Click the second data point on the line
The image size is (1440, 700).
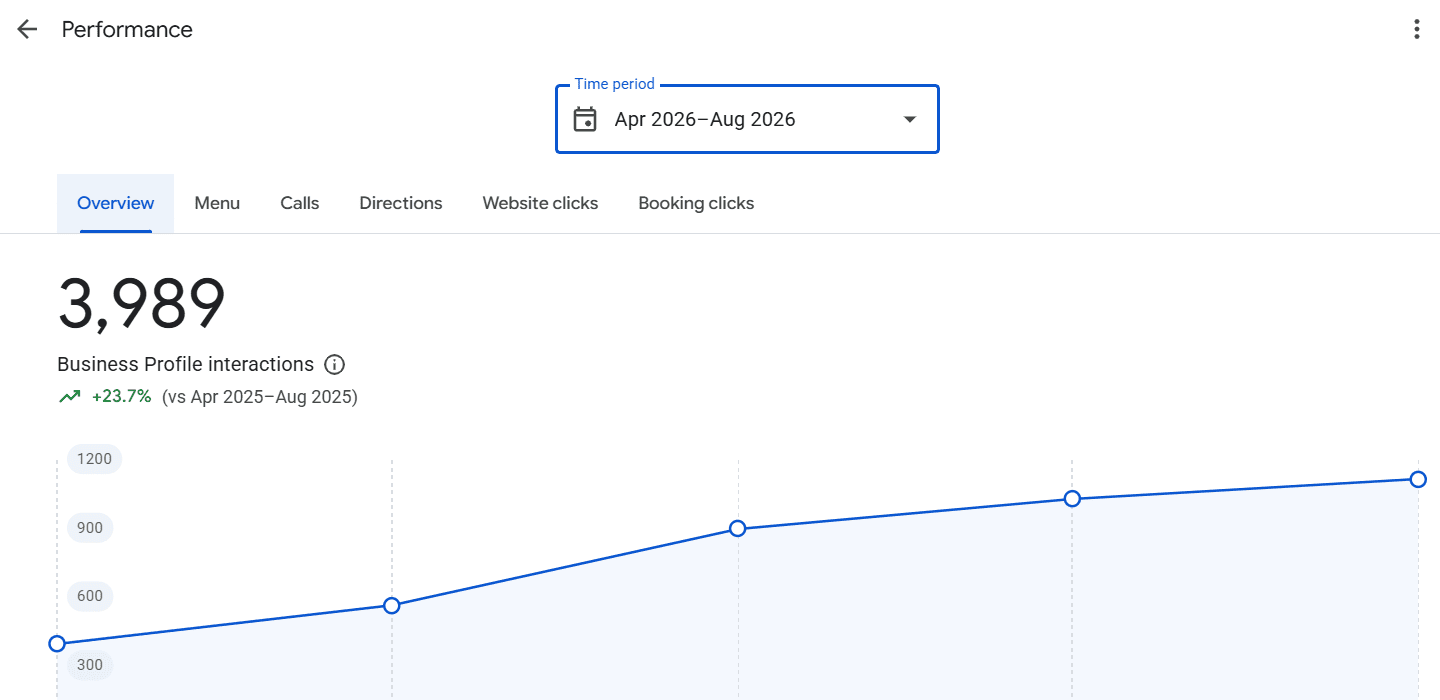coord(392,606)
